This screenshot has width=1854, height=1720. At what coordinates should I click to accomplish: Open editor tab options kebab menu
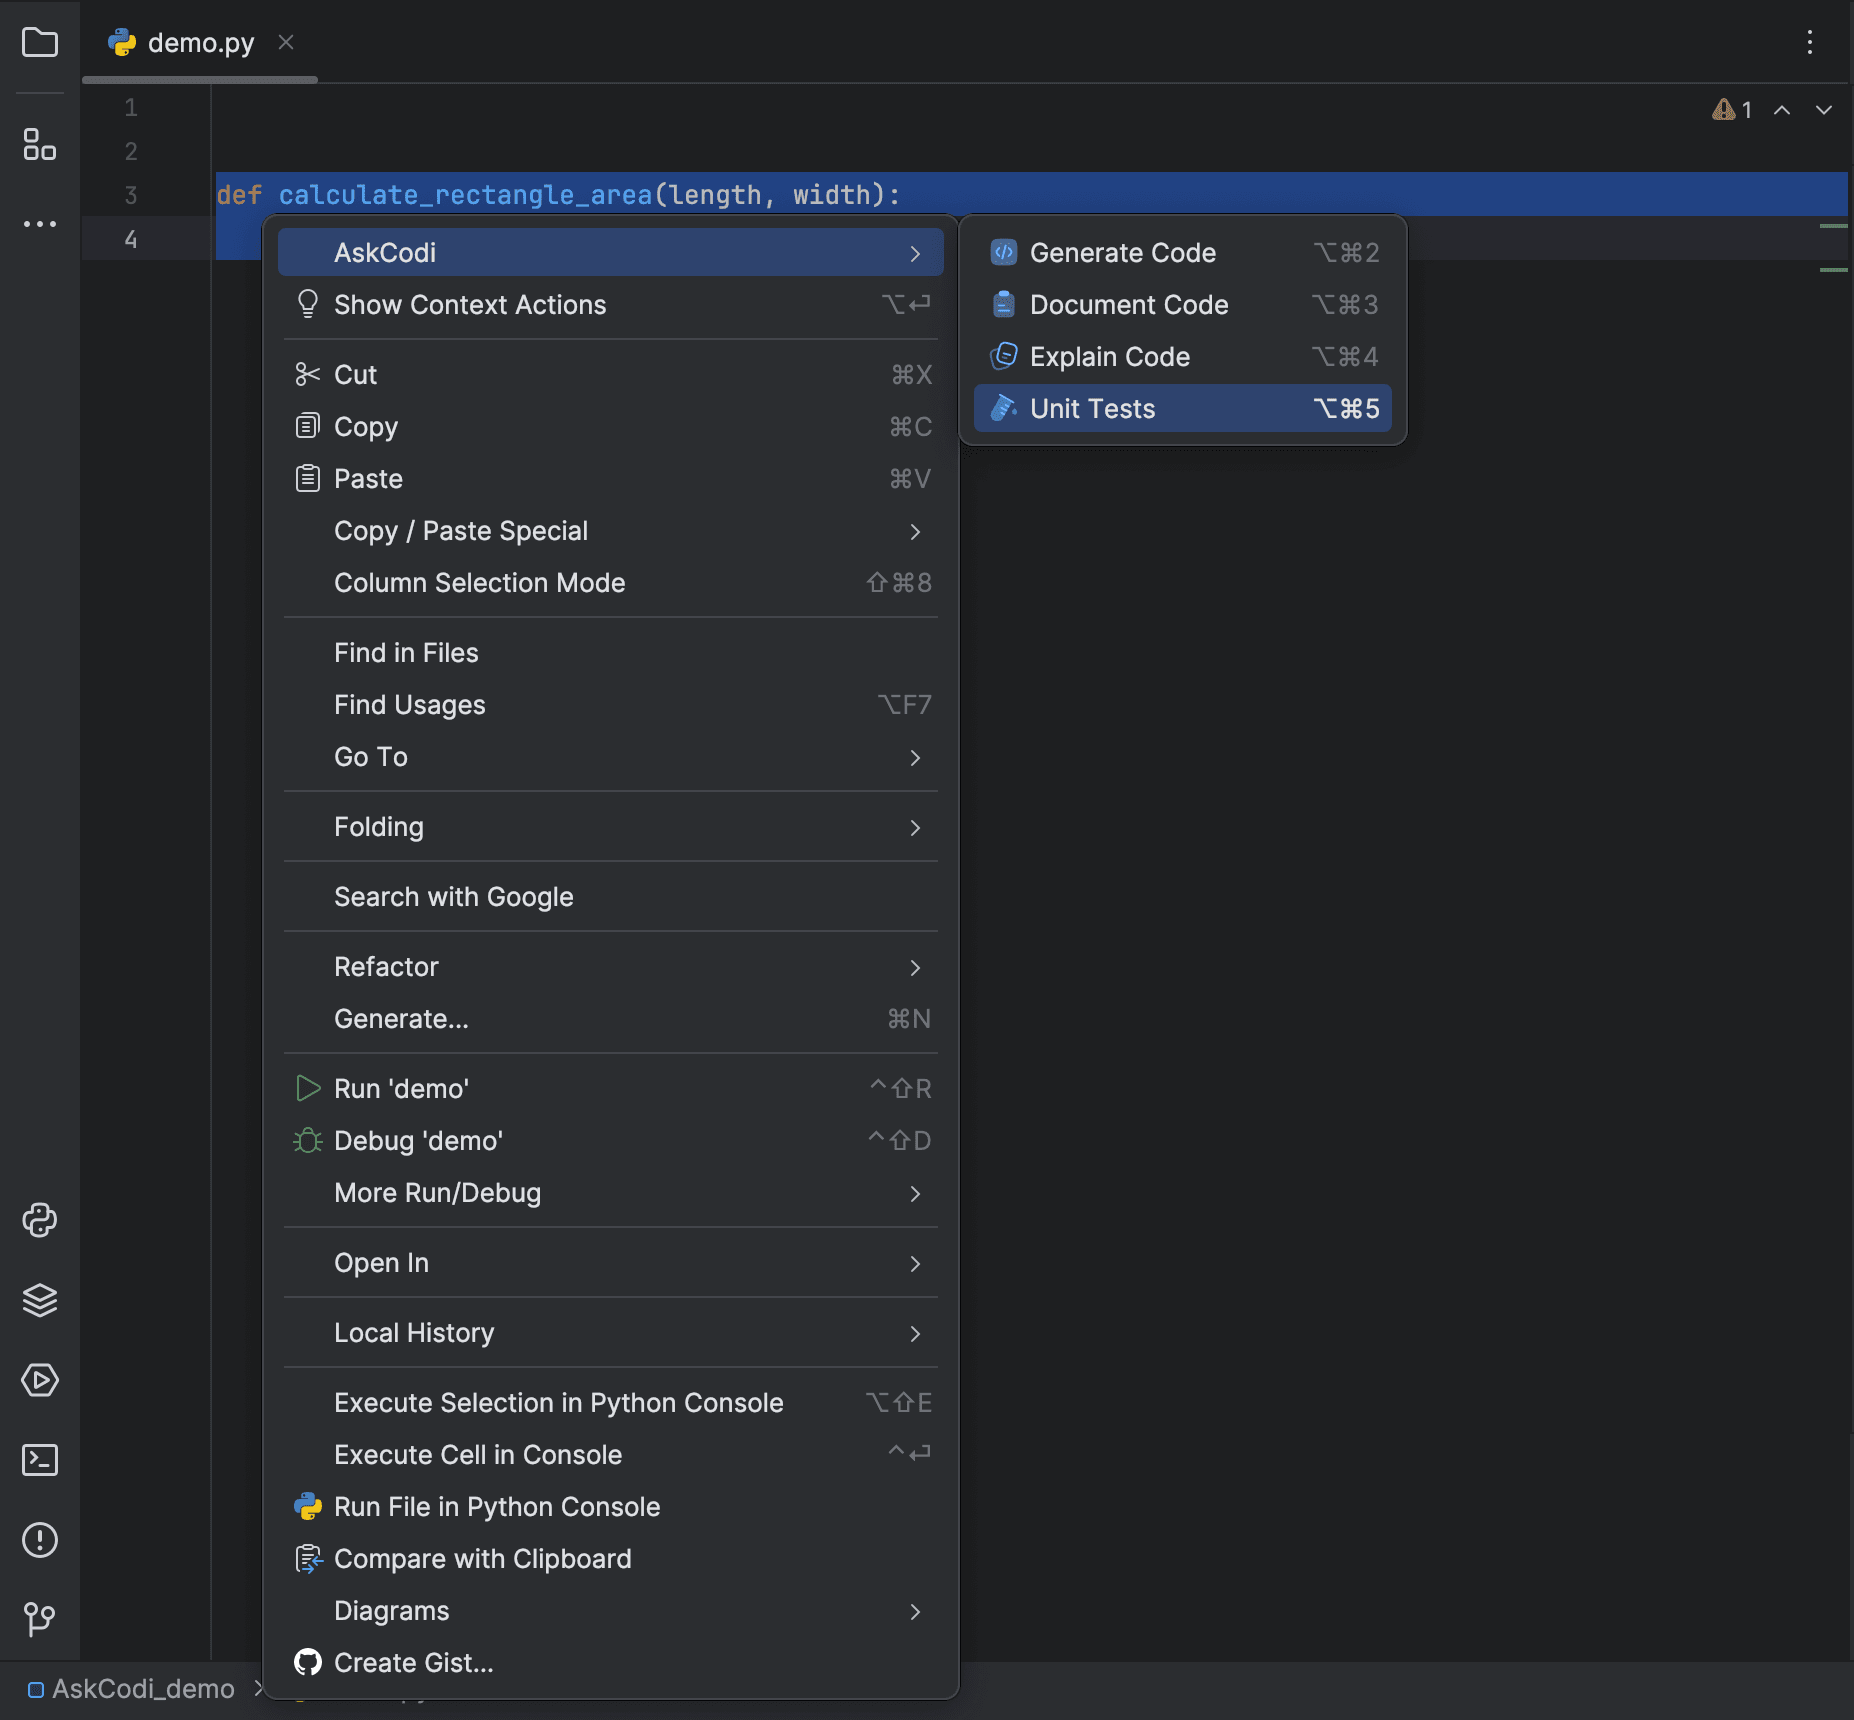pyautogui.click(x=1810, y=42)
